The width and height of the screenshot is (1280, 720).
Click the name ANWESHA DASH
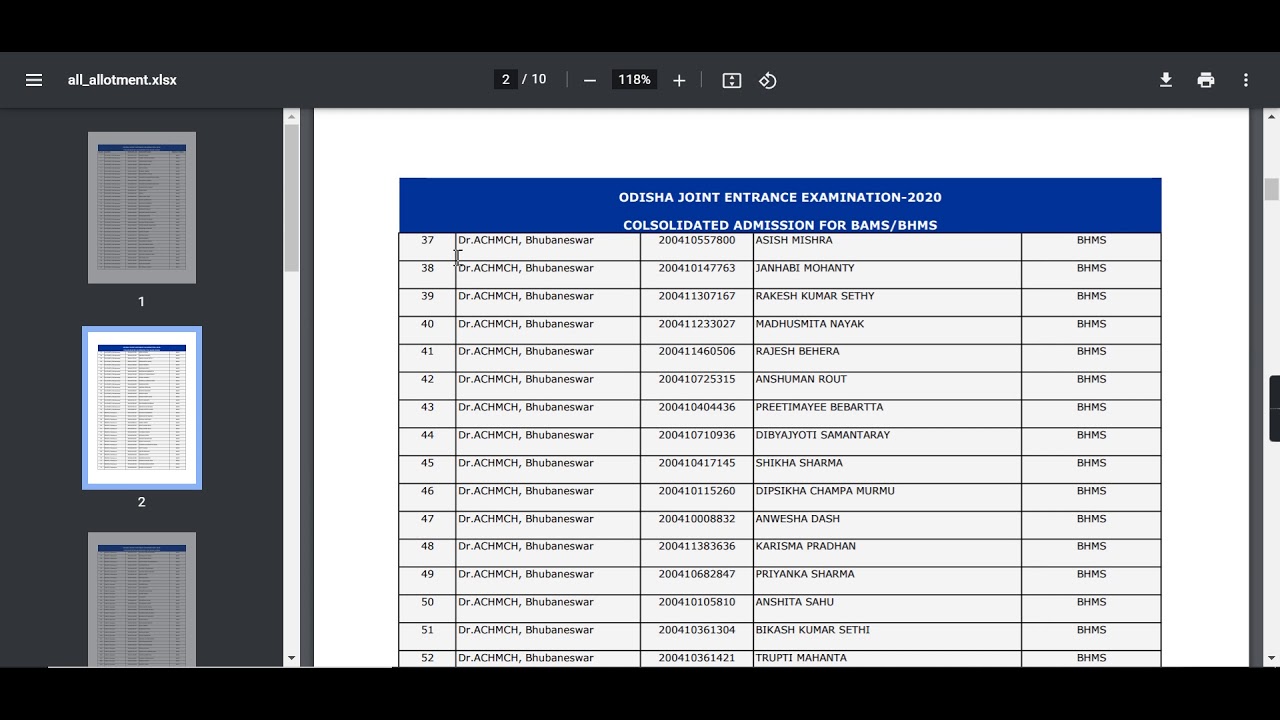pyautogui.click(x=797, y=519)
